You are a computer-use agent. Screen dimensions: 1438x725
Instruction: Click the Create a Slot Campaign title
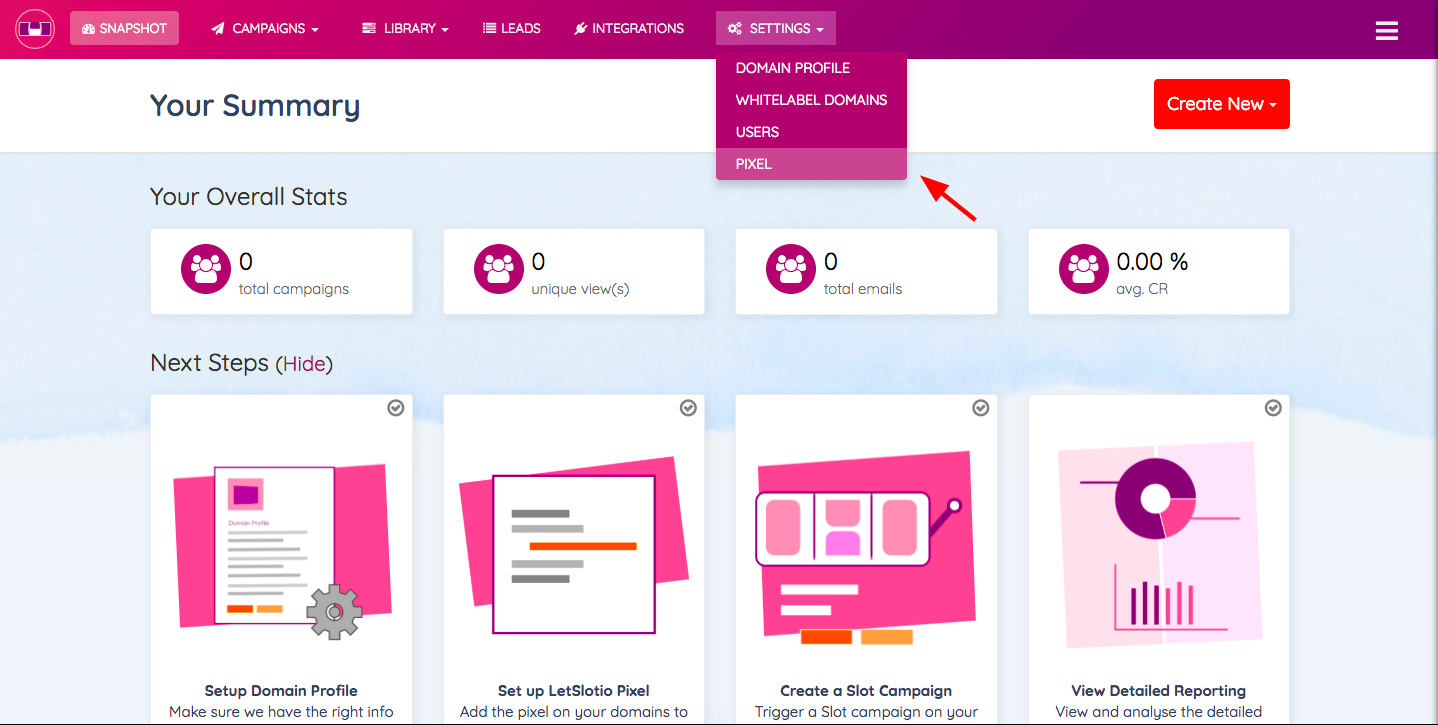point(866,691)
